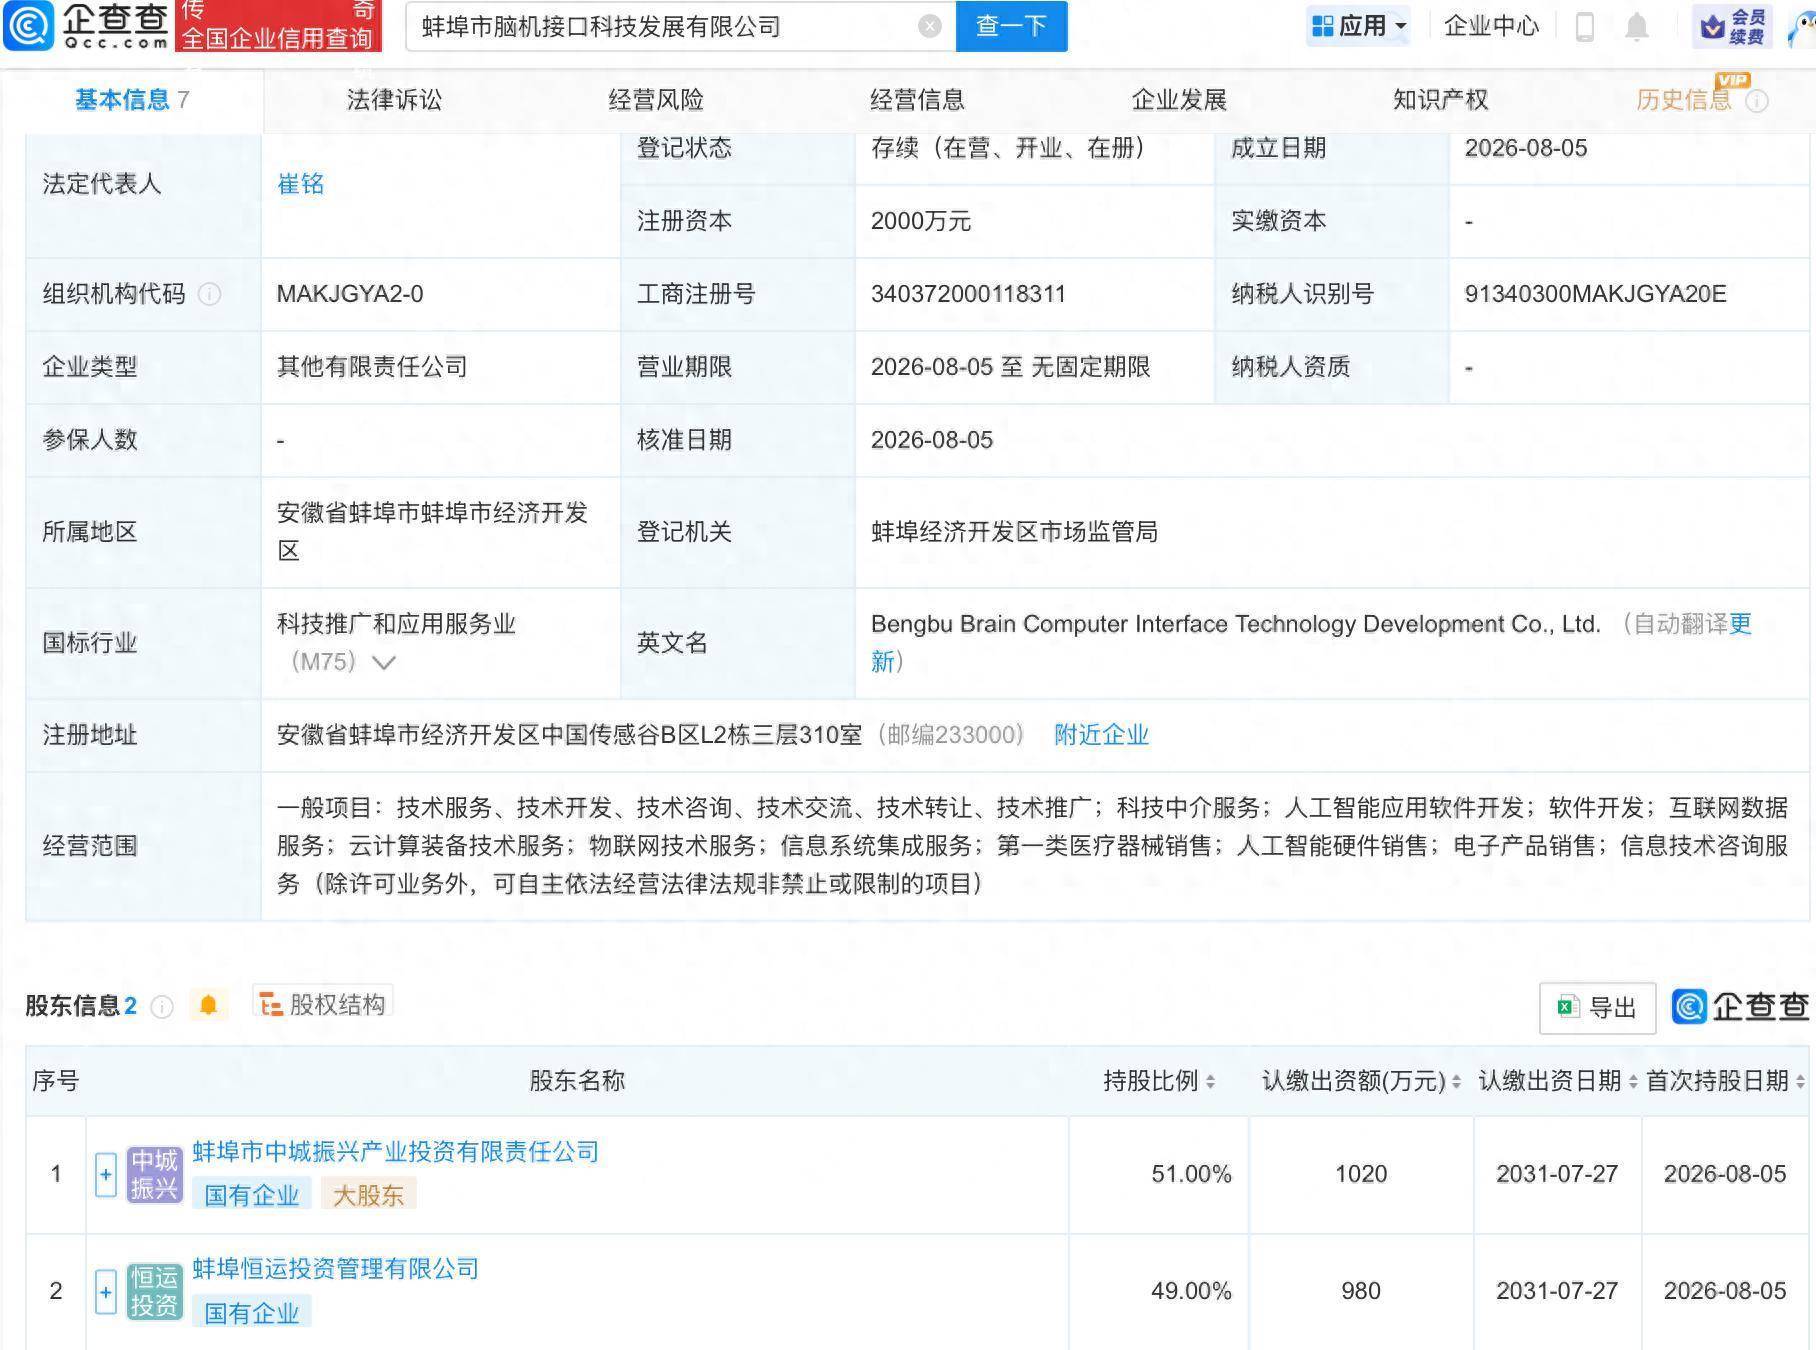Select organization code MAKJGYA2-0
Screen dimensions: 1816x1350
point(350,294)
